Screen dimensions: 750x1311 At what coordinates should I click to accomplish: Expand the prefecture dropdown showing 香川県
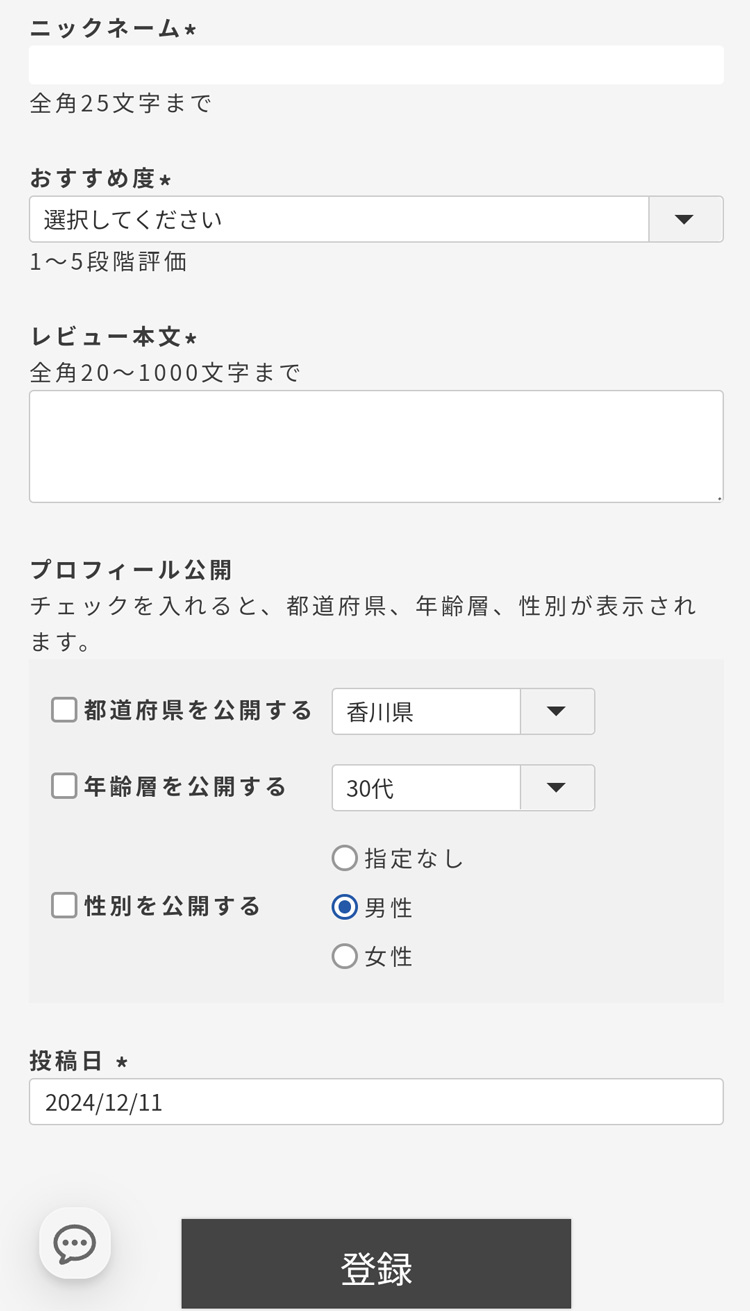[425, 711]
